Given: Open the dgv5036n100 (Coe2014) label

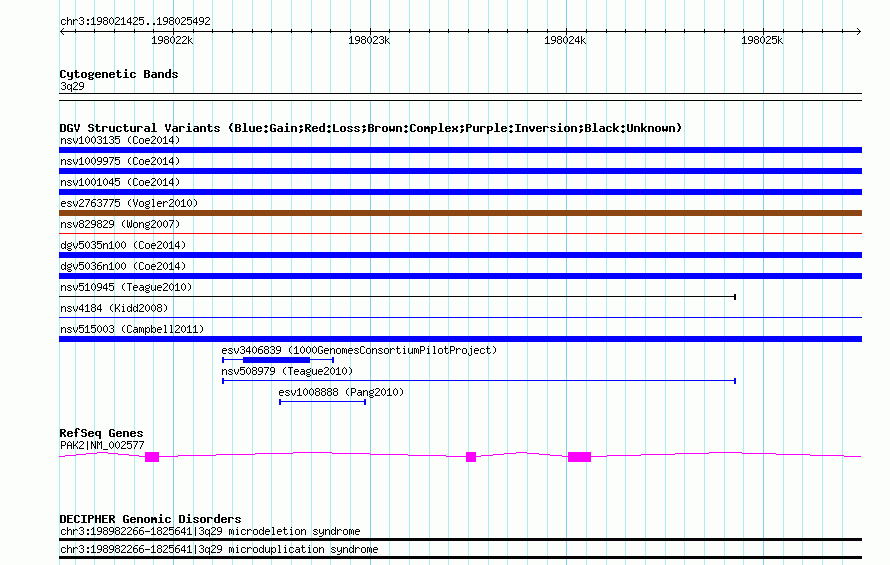Looking at the screenshot, I should [123, 266].
